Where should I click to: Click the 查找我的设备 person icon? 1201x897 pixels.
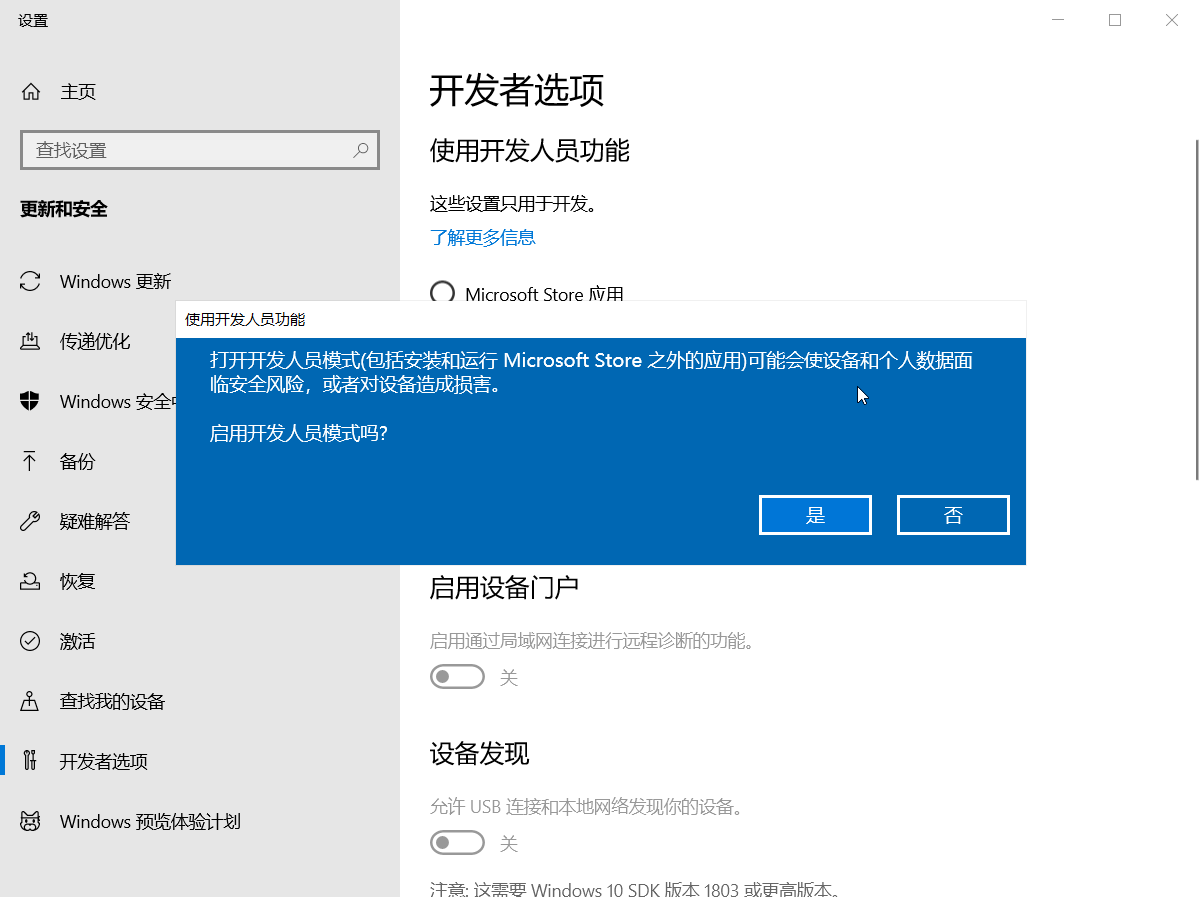tap(31, 701)
